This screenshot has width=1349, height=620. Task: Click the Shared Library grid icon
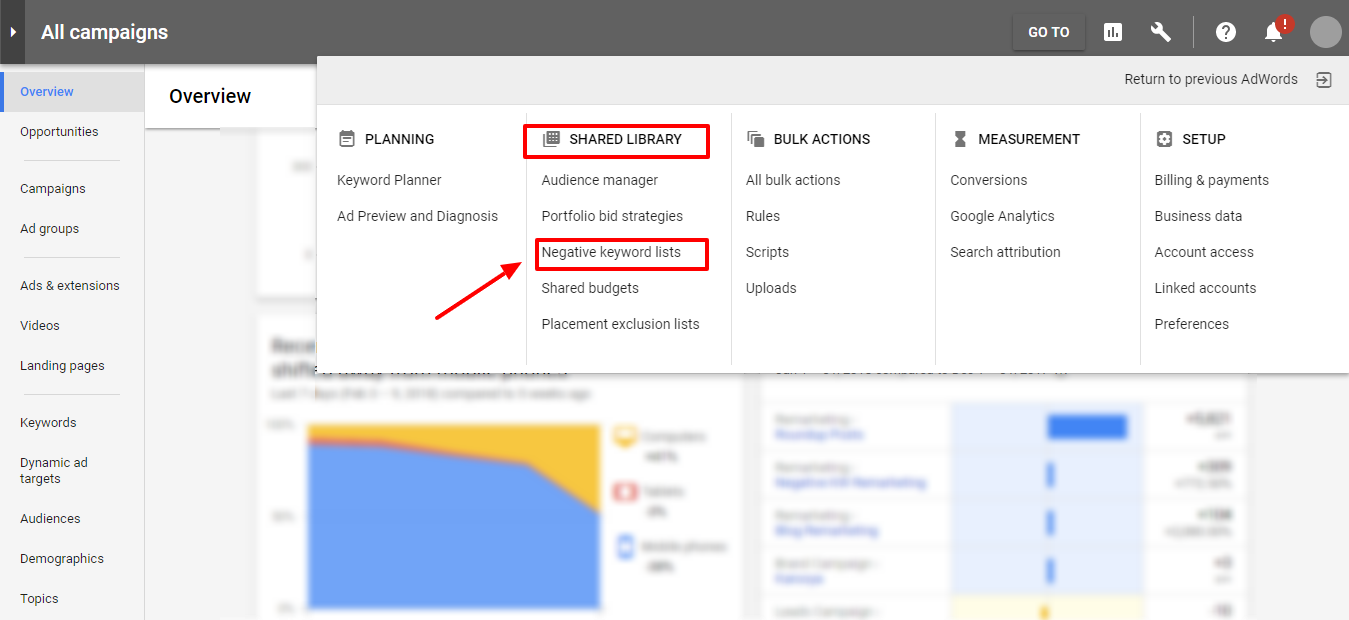[551, 139]
